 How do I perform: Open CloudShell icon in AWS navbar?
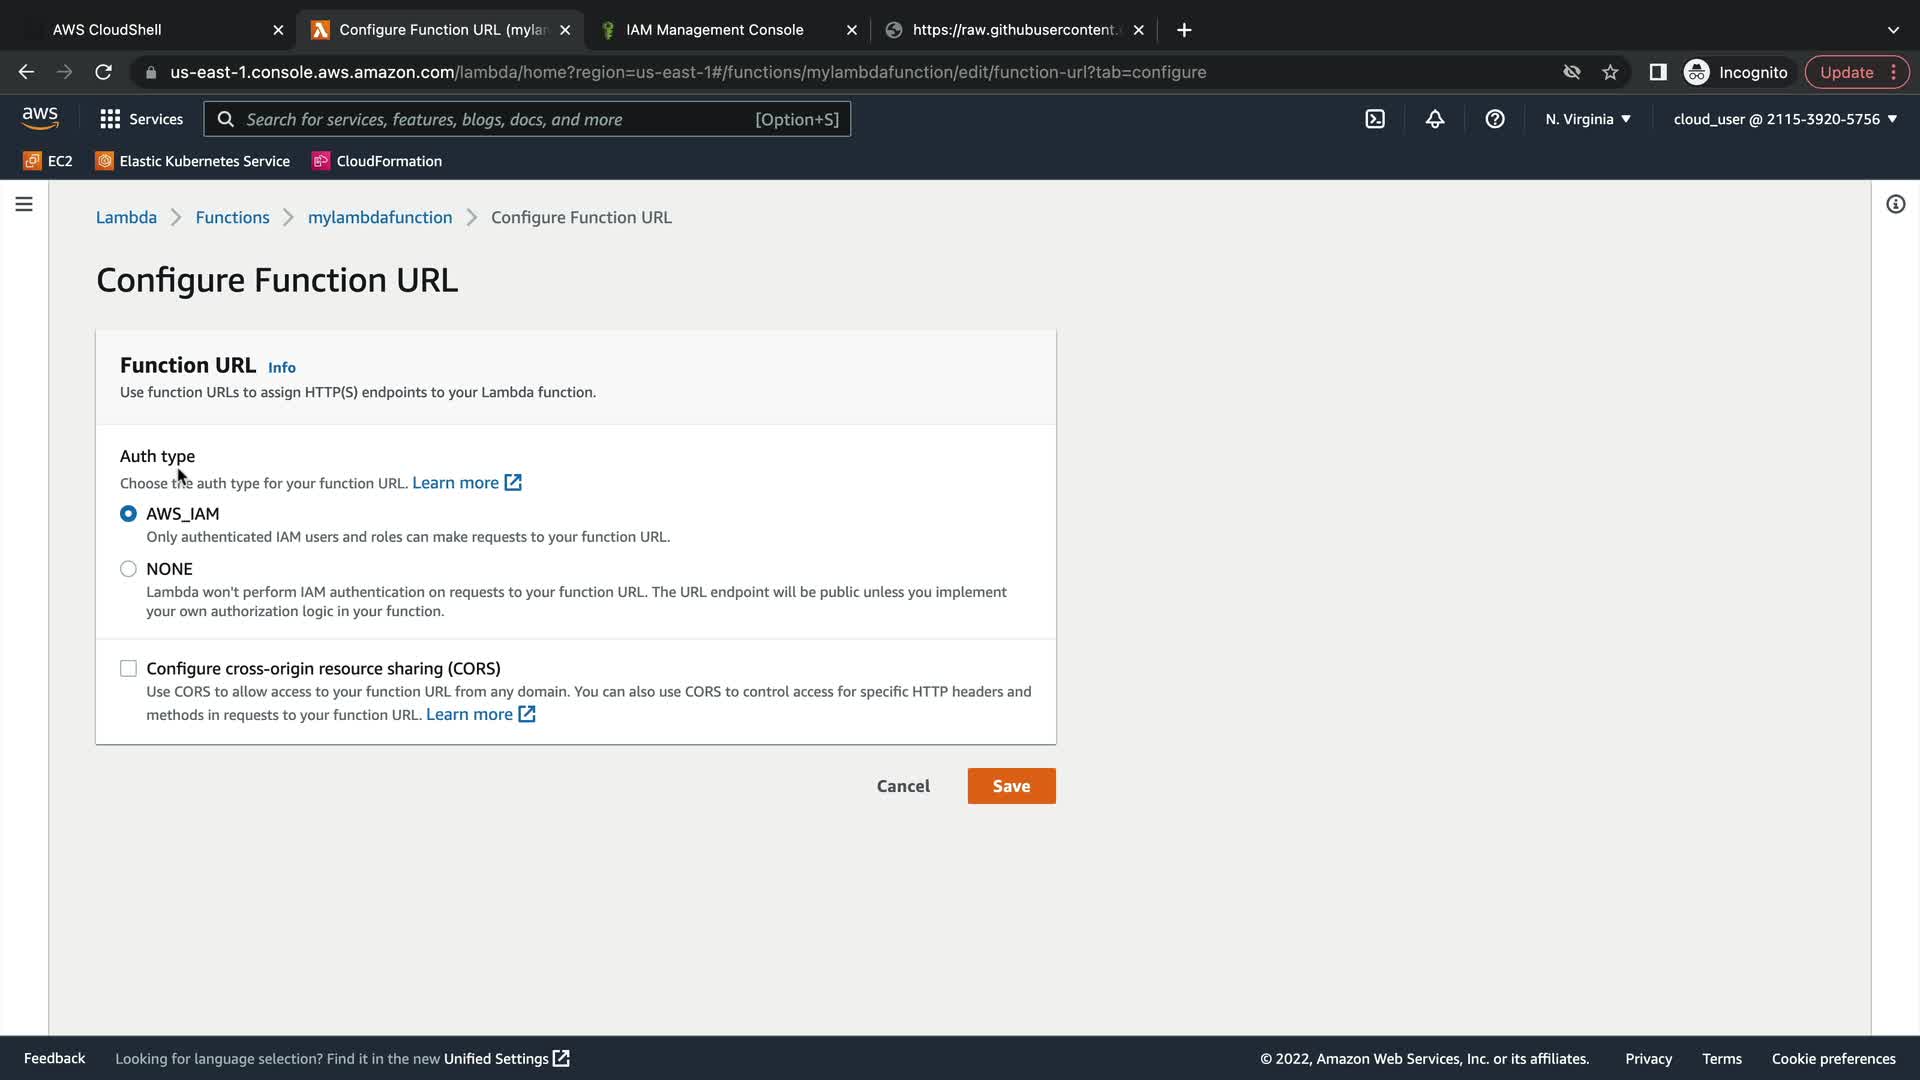pyautogui.click(x=1375, y=119)
